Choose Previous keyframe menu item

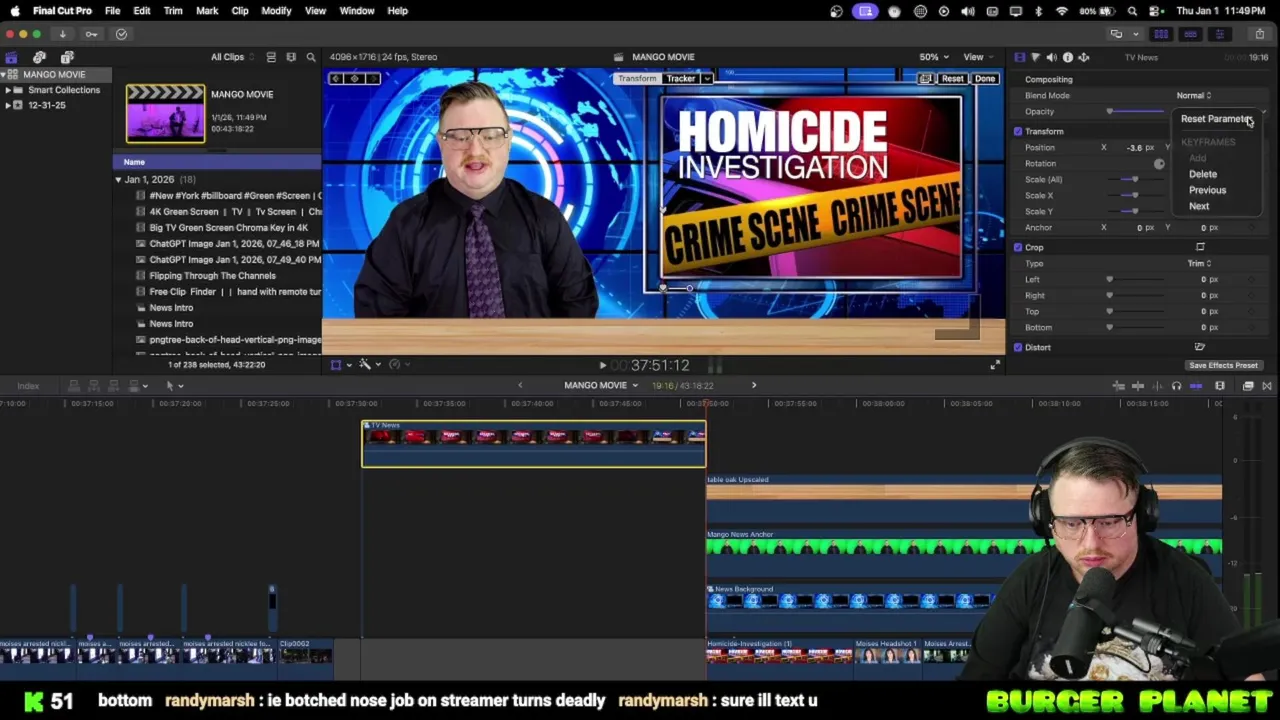1207,190
